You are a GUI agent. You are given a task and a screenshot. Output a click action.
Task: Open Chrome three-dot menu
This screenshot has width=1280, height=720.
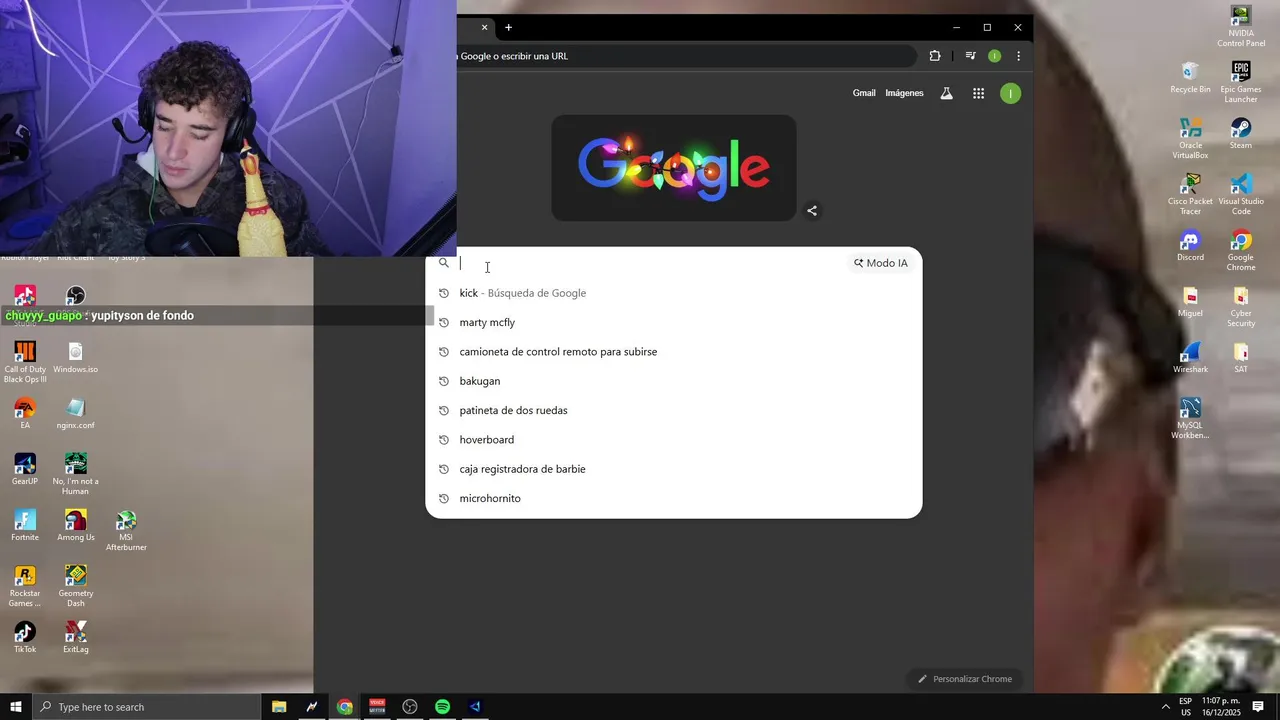click(1018, 56)
